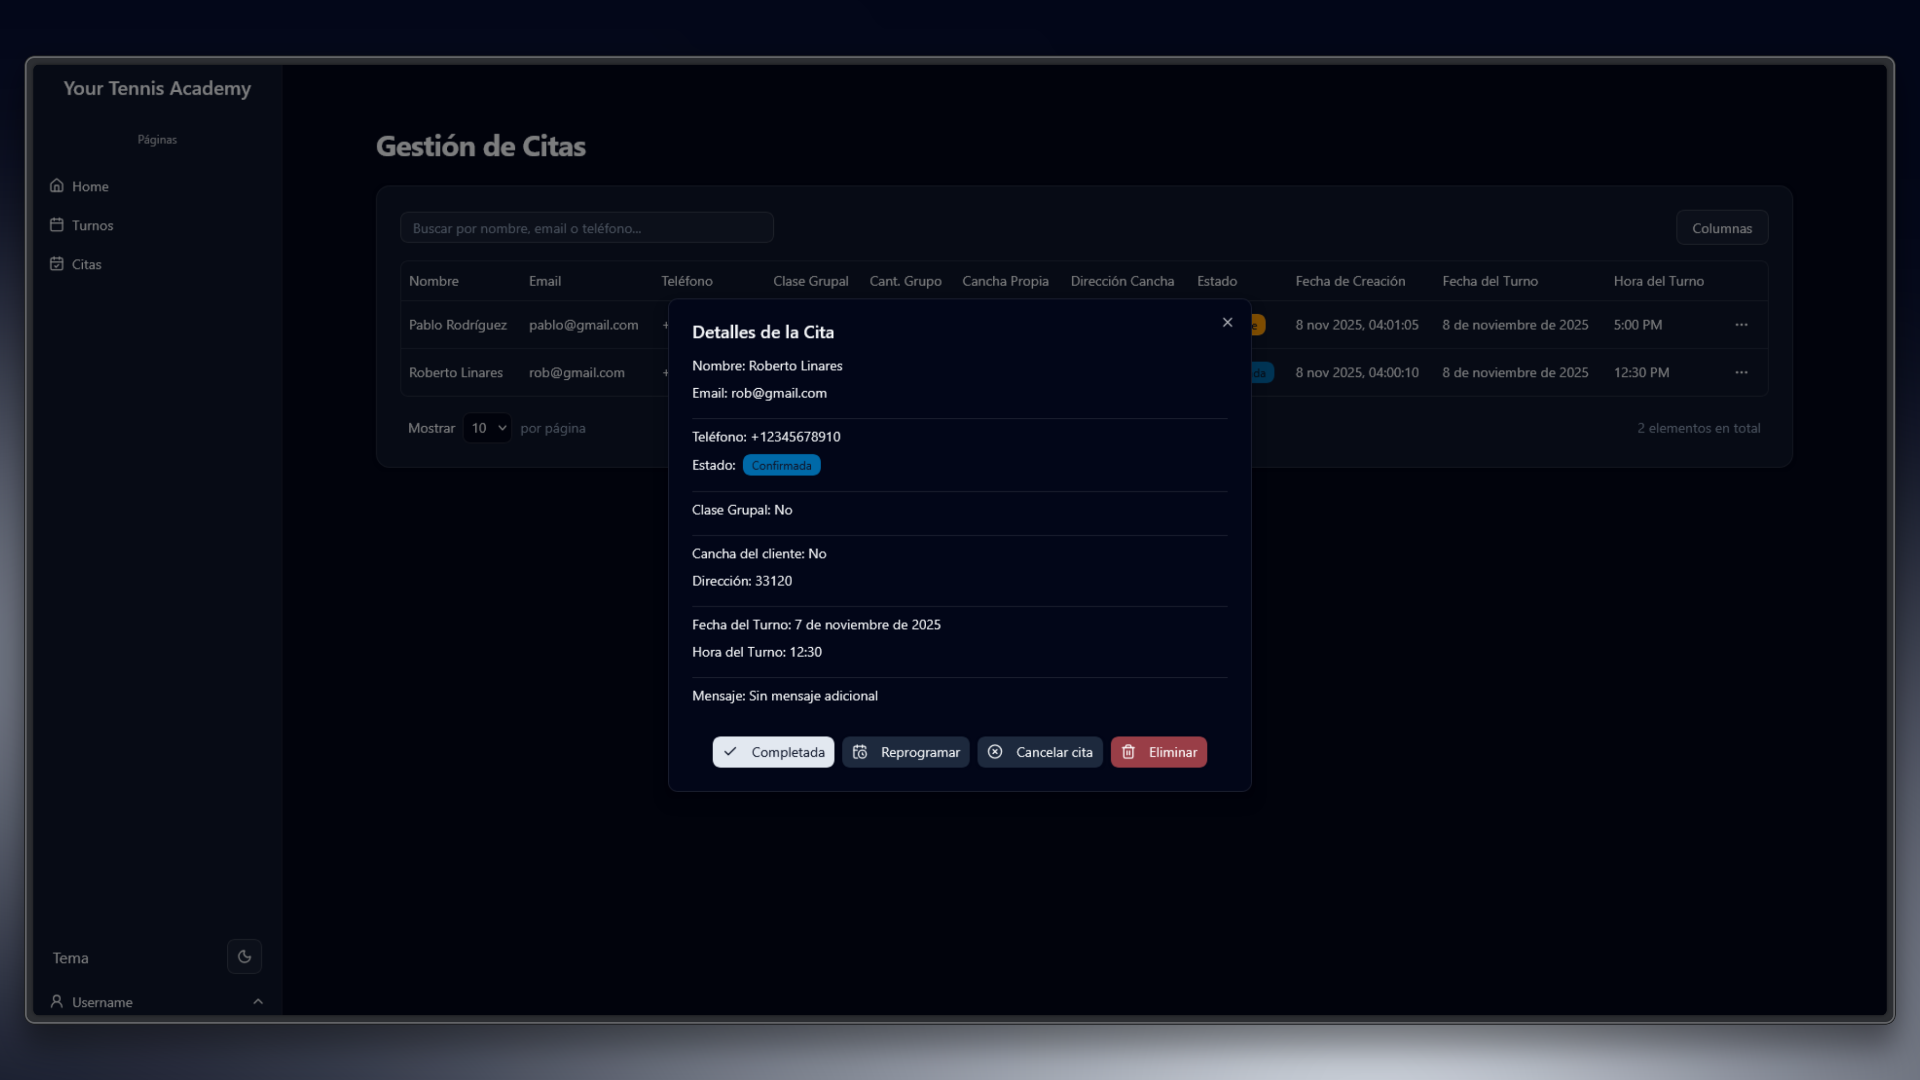Open the Columnas column selector

pyautogui.click(x=1721, y=228)
